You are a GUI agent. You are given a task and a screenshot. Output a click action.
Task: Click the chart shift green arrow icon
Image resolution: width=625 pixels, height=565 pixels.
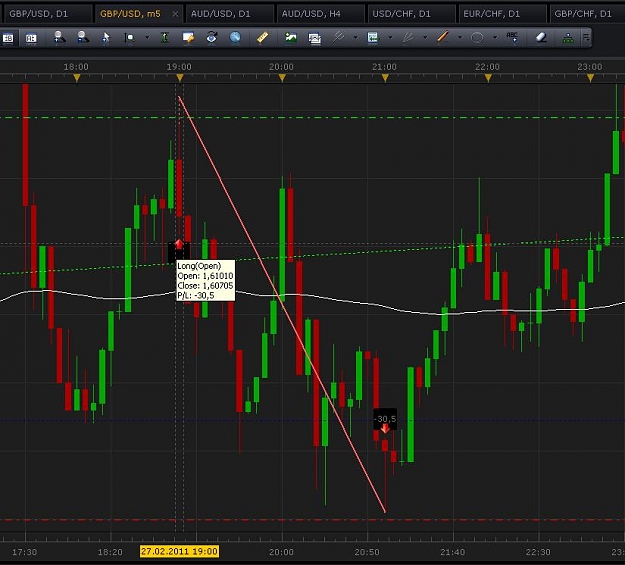373,38
